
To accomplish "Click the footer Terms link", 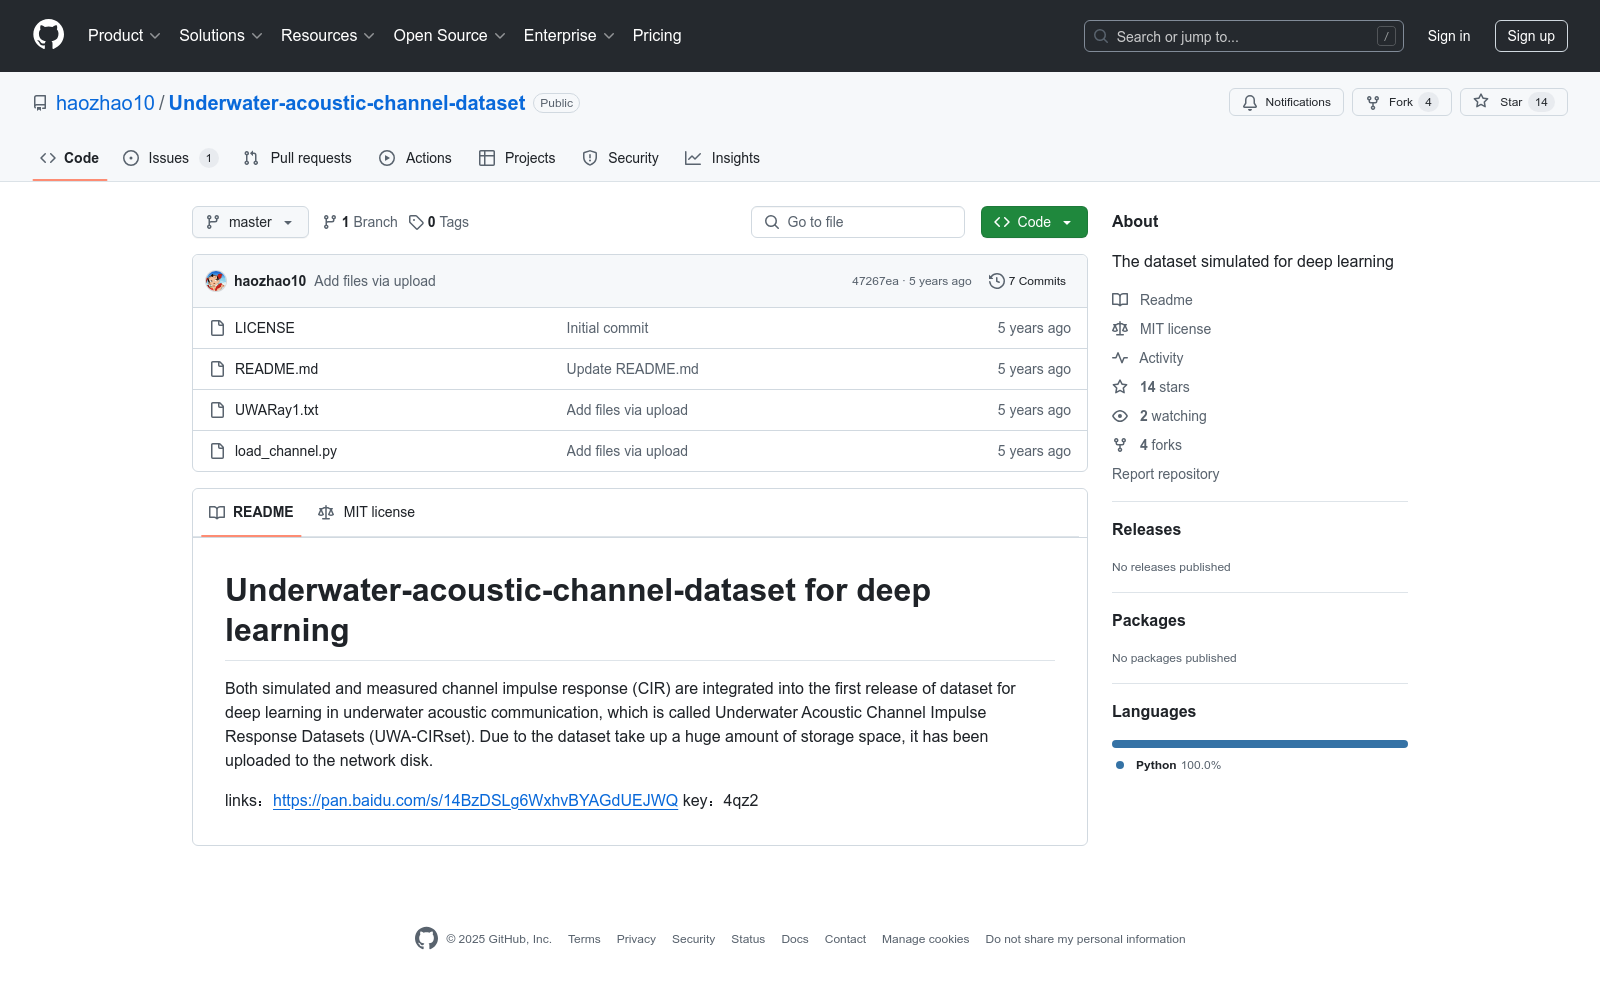I will (584, 939).
